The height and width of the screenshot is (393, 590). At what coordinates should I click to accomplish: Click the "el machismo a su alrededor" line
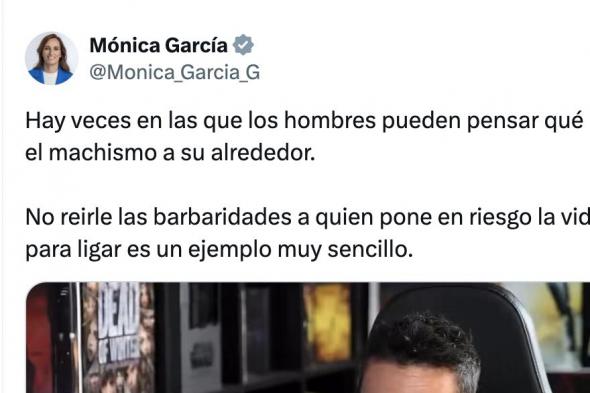170,153
